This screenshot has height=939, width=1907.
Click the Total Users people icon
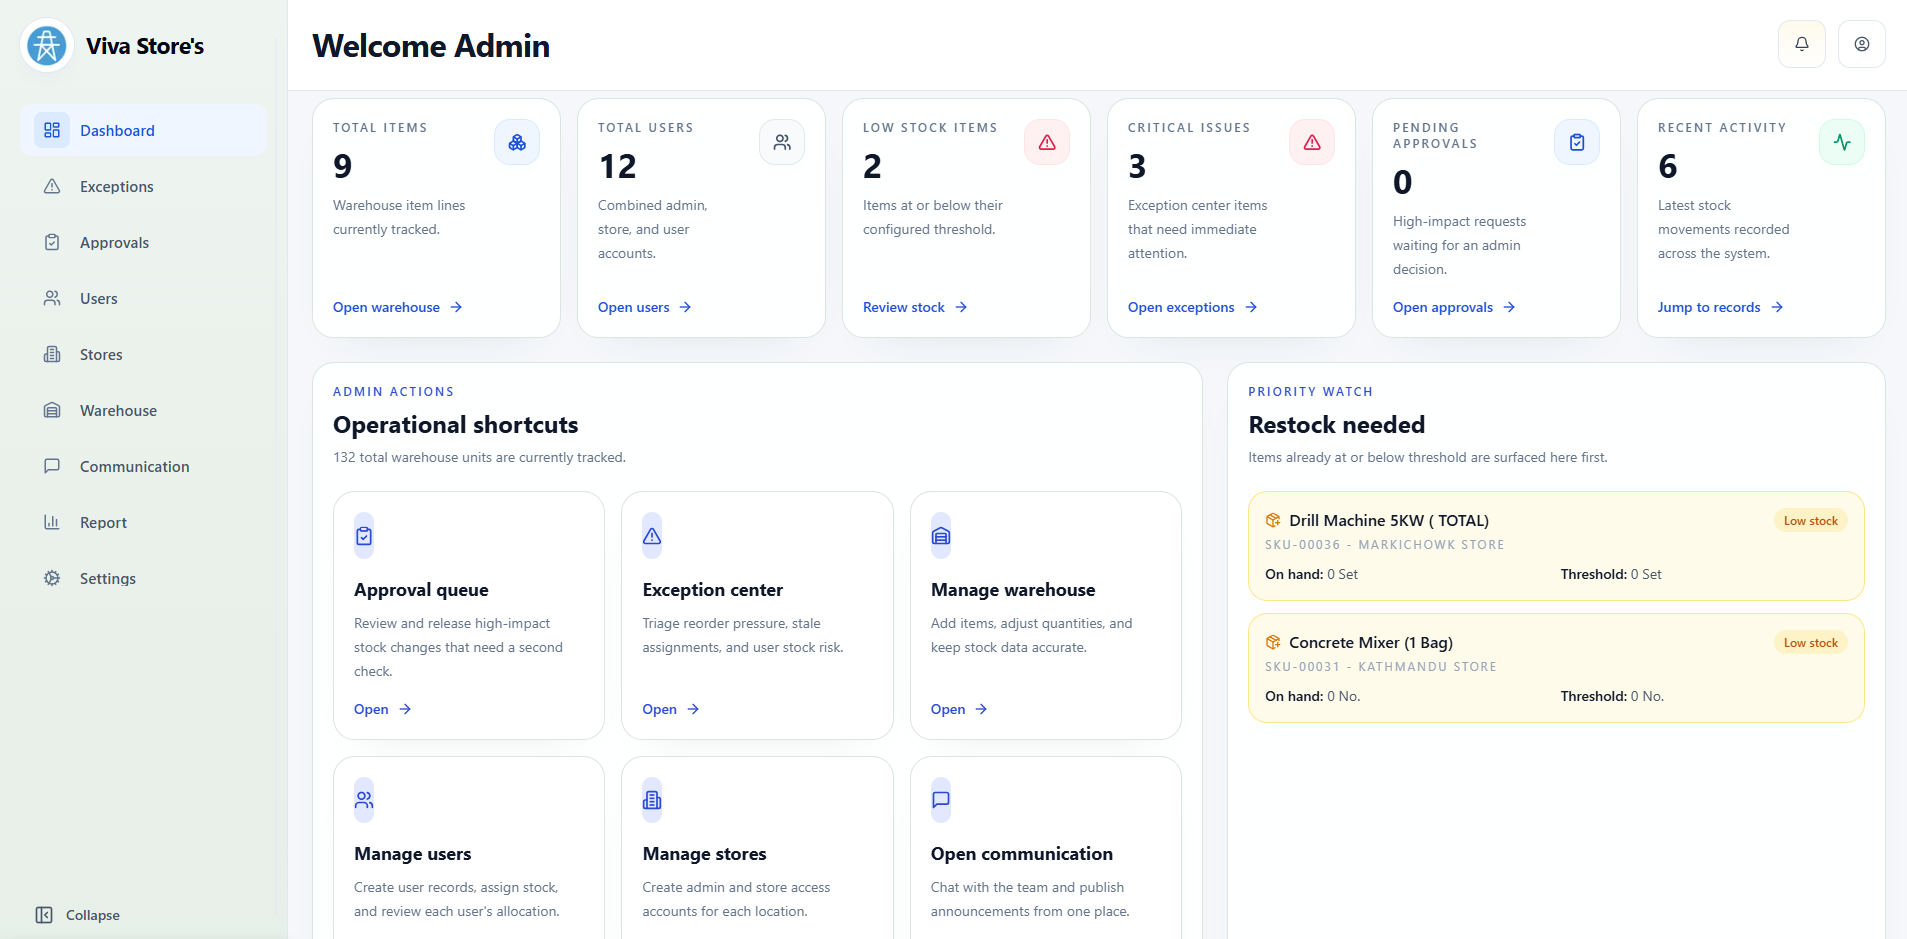point(782,142)
